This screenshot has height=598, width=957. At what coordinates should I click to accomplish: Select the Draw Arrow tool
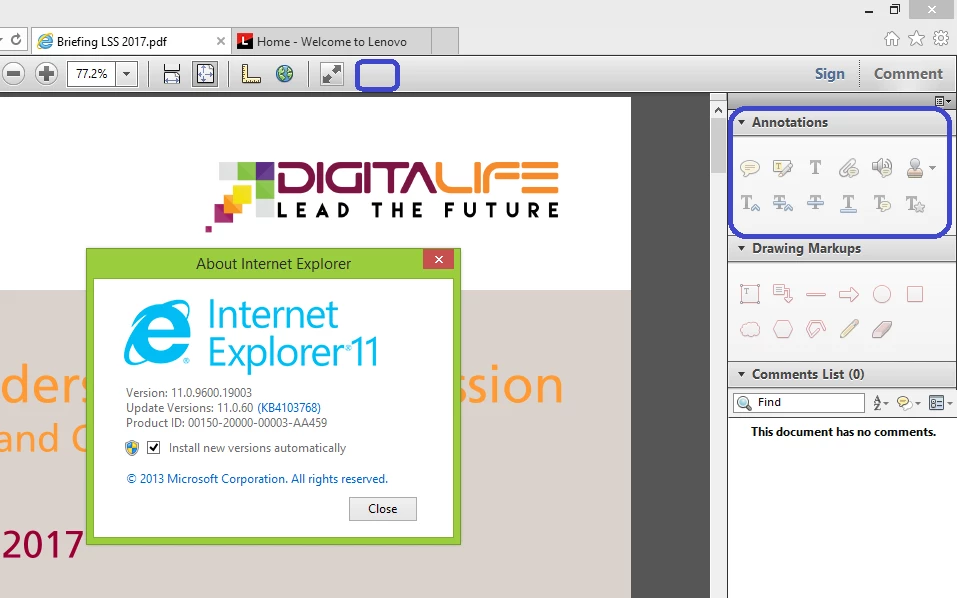(x=848, y=294)
